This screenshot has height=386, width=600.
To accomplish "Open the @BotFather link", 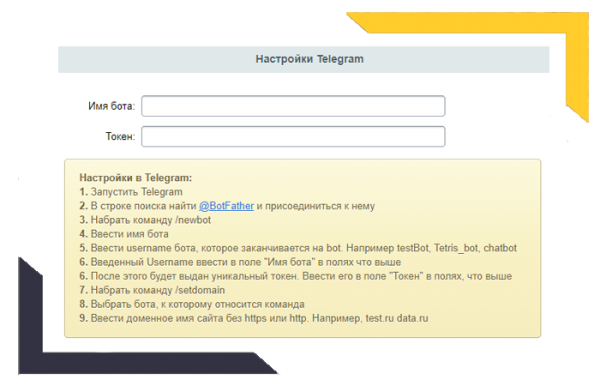I will (226, 206).
